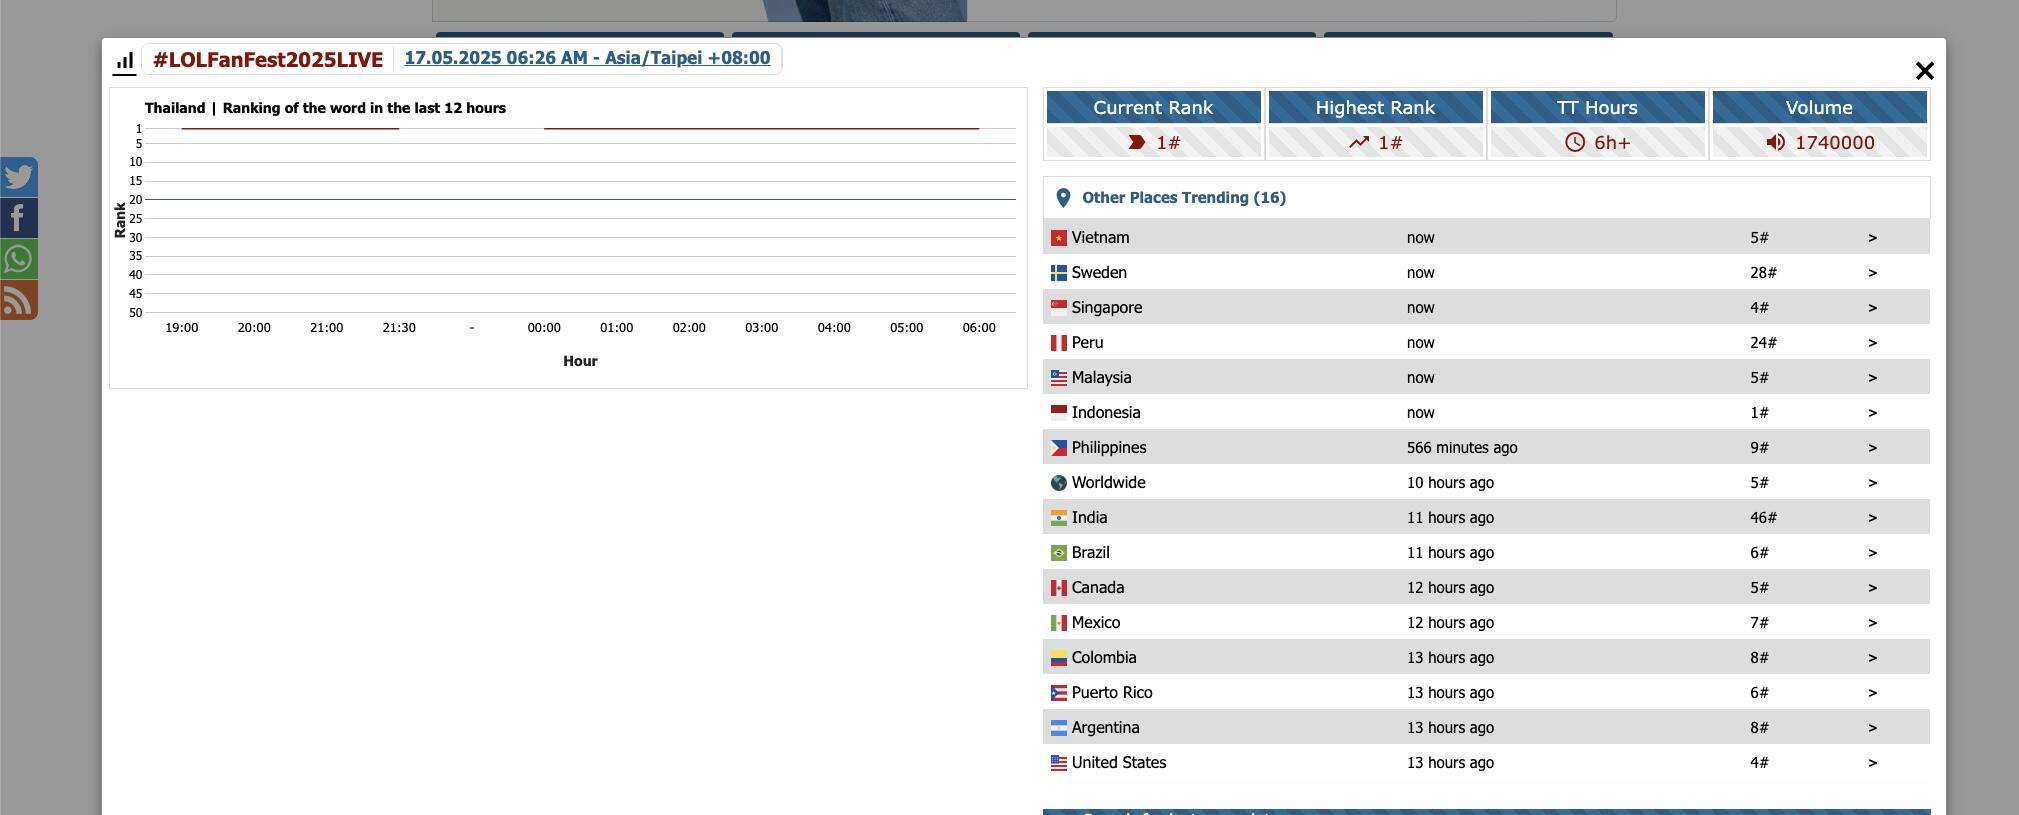Viewport: 2019px width, 815px height.
Task: Click the Malaysia flag icon
Action: (1059, 378)
